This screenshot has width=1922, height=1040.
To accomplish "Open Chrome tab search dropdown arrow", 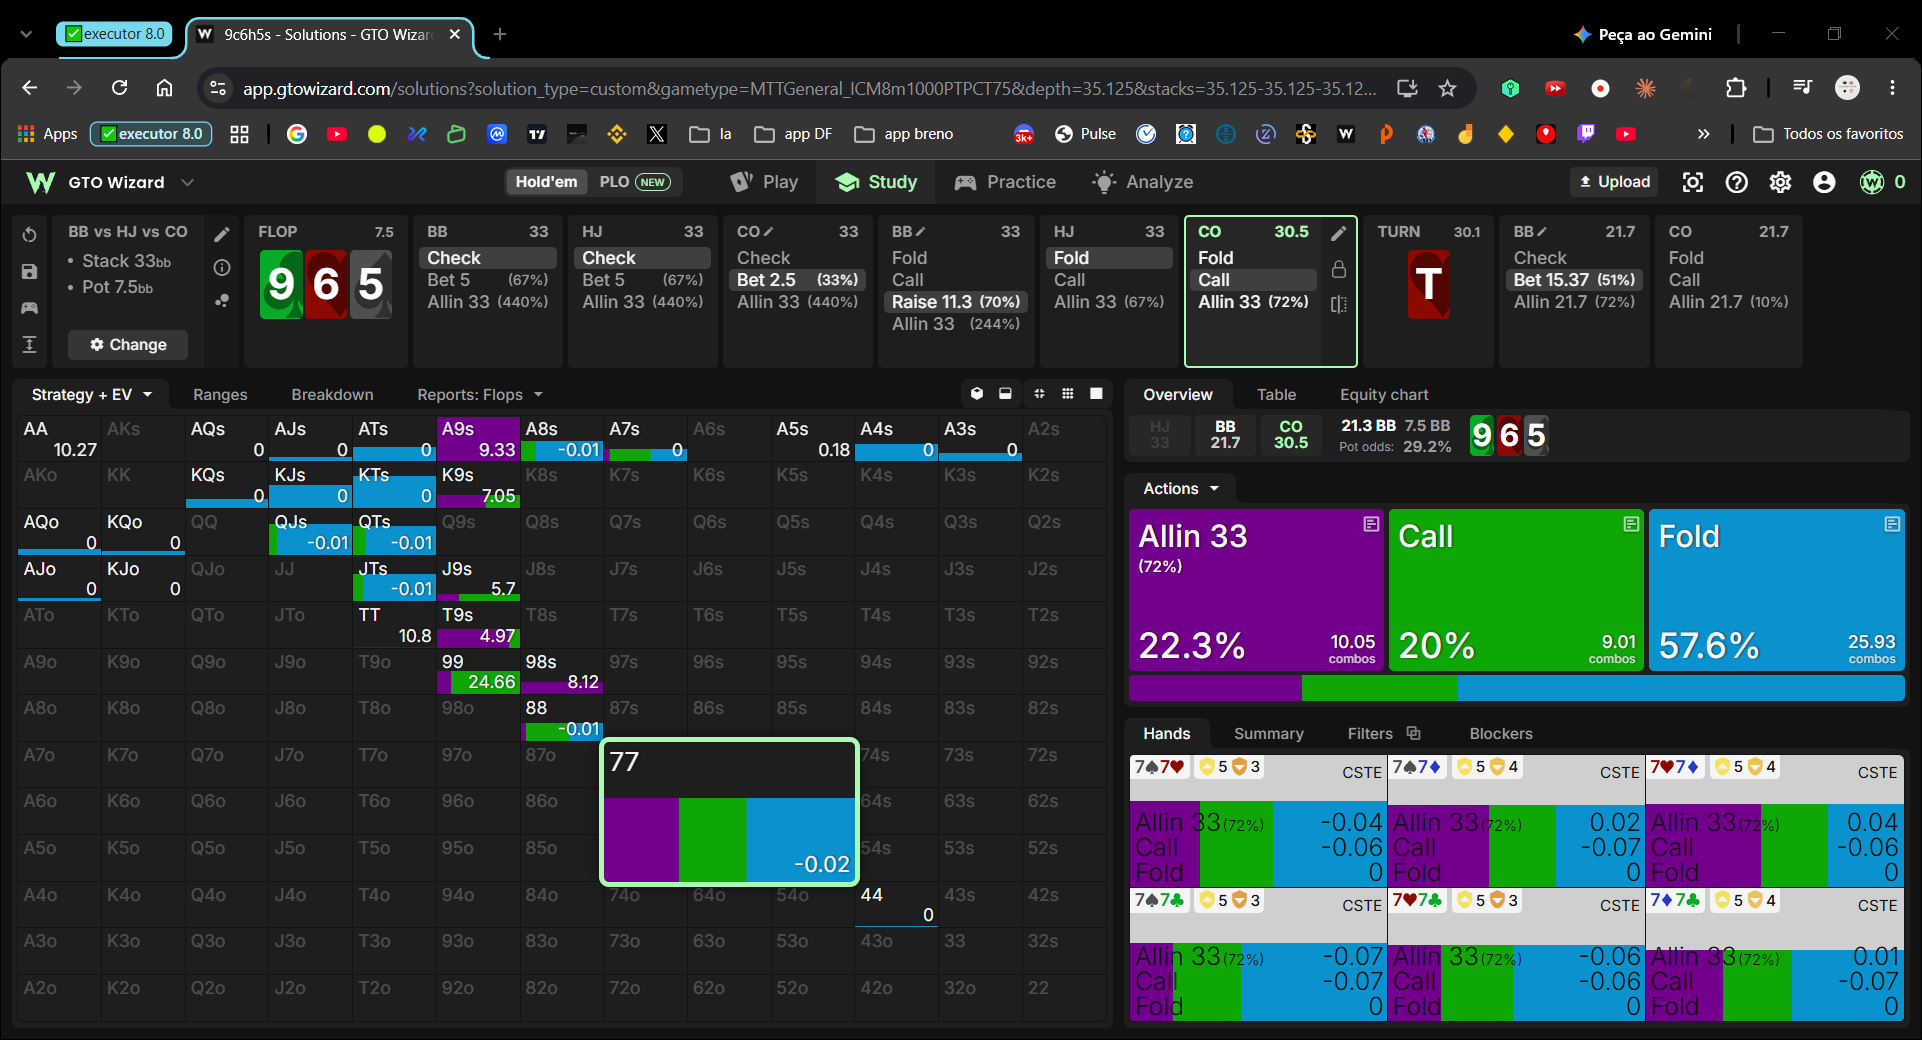I will 26,34.
